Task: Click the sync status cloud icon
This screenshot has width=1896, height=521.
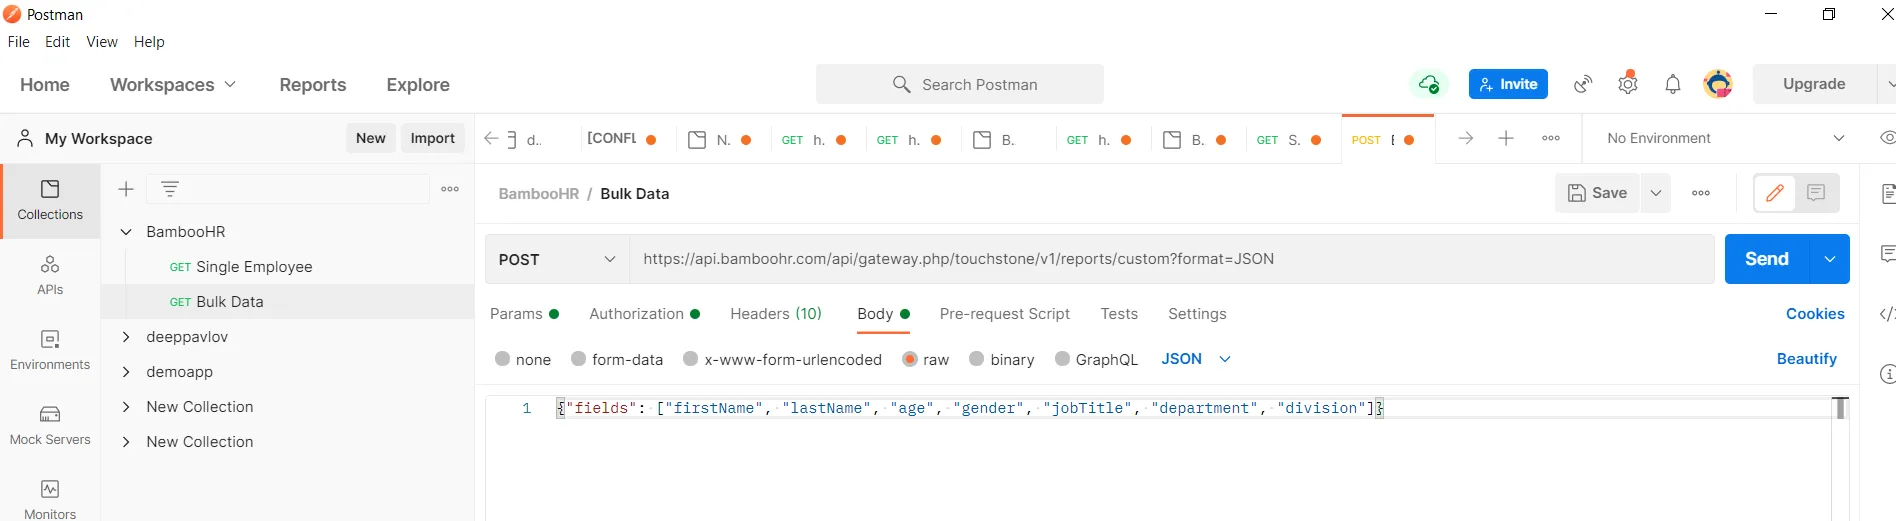Action: (x=1429, y=84)
